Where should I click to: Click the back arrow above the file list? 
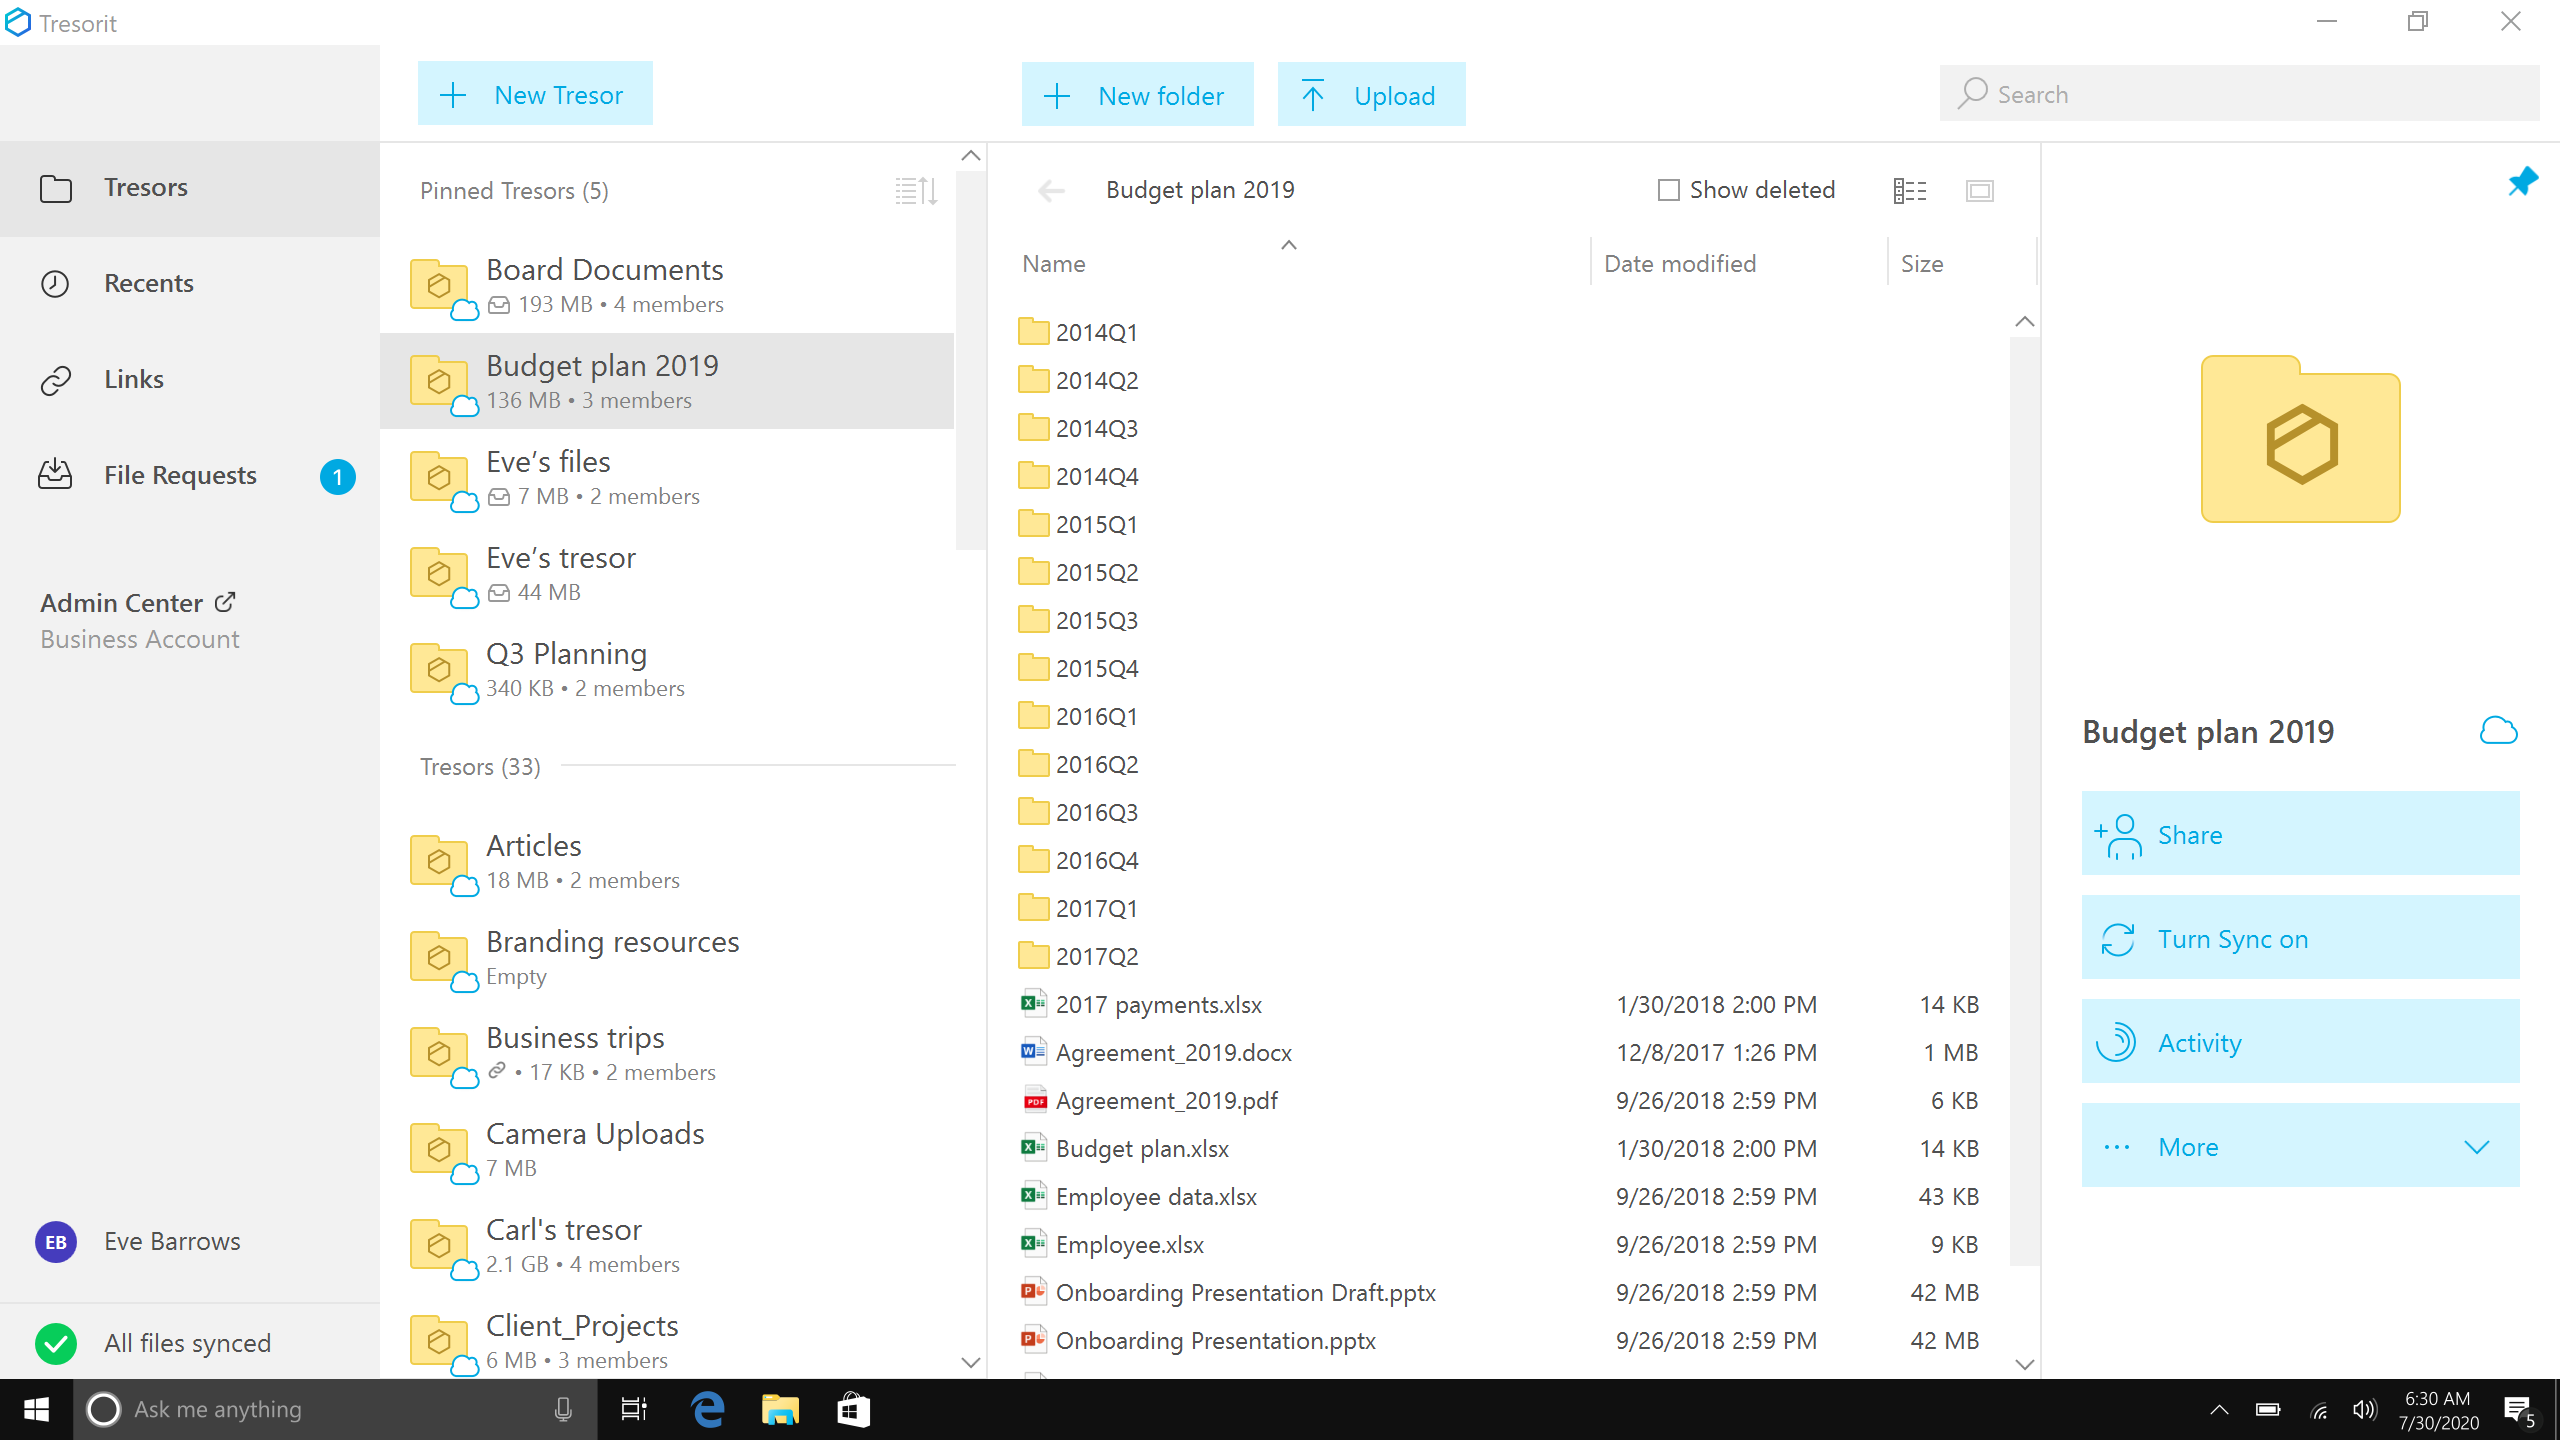(x=1050, y=190)
